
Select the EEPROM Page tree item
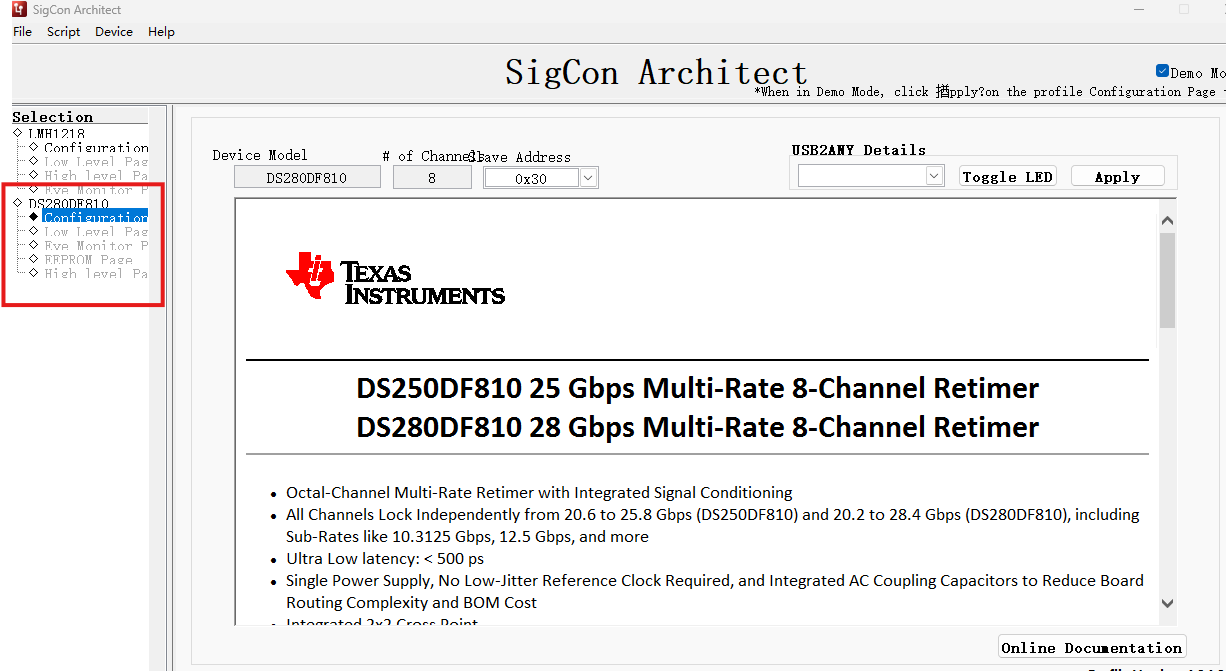pos(88,259)
